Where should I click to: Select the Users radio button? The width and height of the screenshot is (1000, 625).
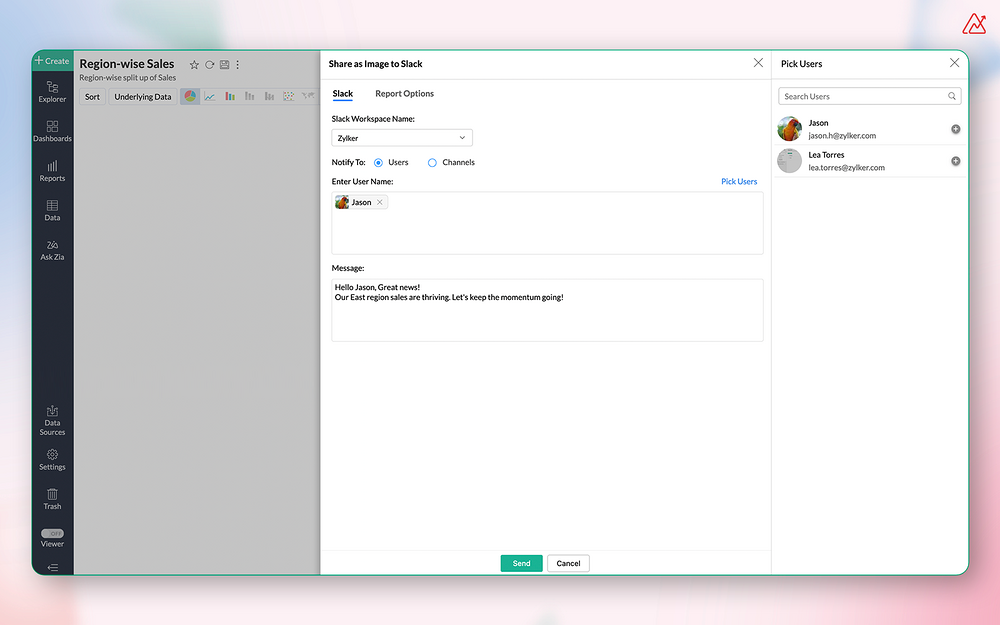pos(378,163)
